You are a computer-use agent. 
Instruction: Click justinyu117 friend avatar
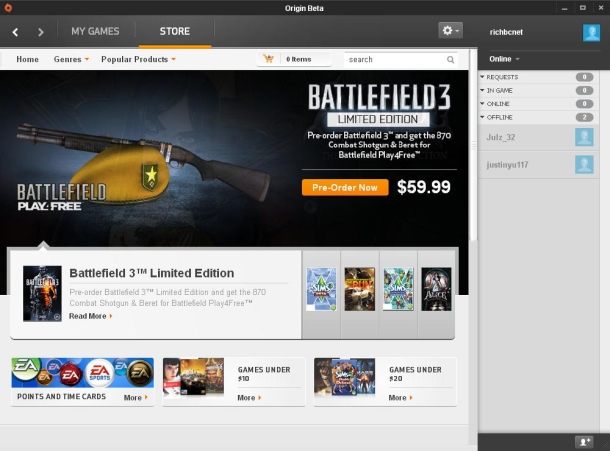click(x=584, y=165)
